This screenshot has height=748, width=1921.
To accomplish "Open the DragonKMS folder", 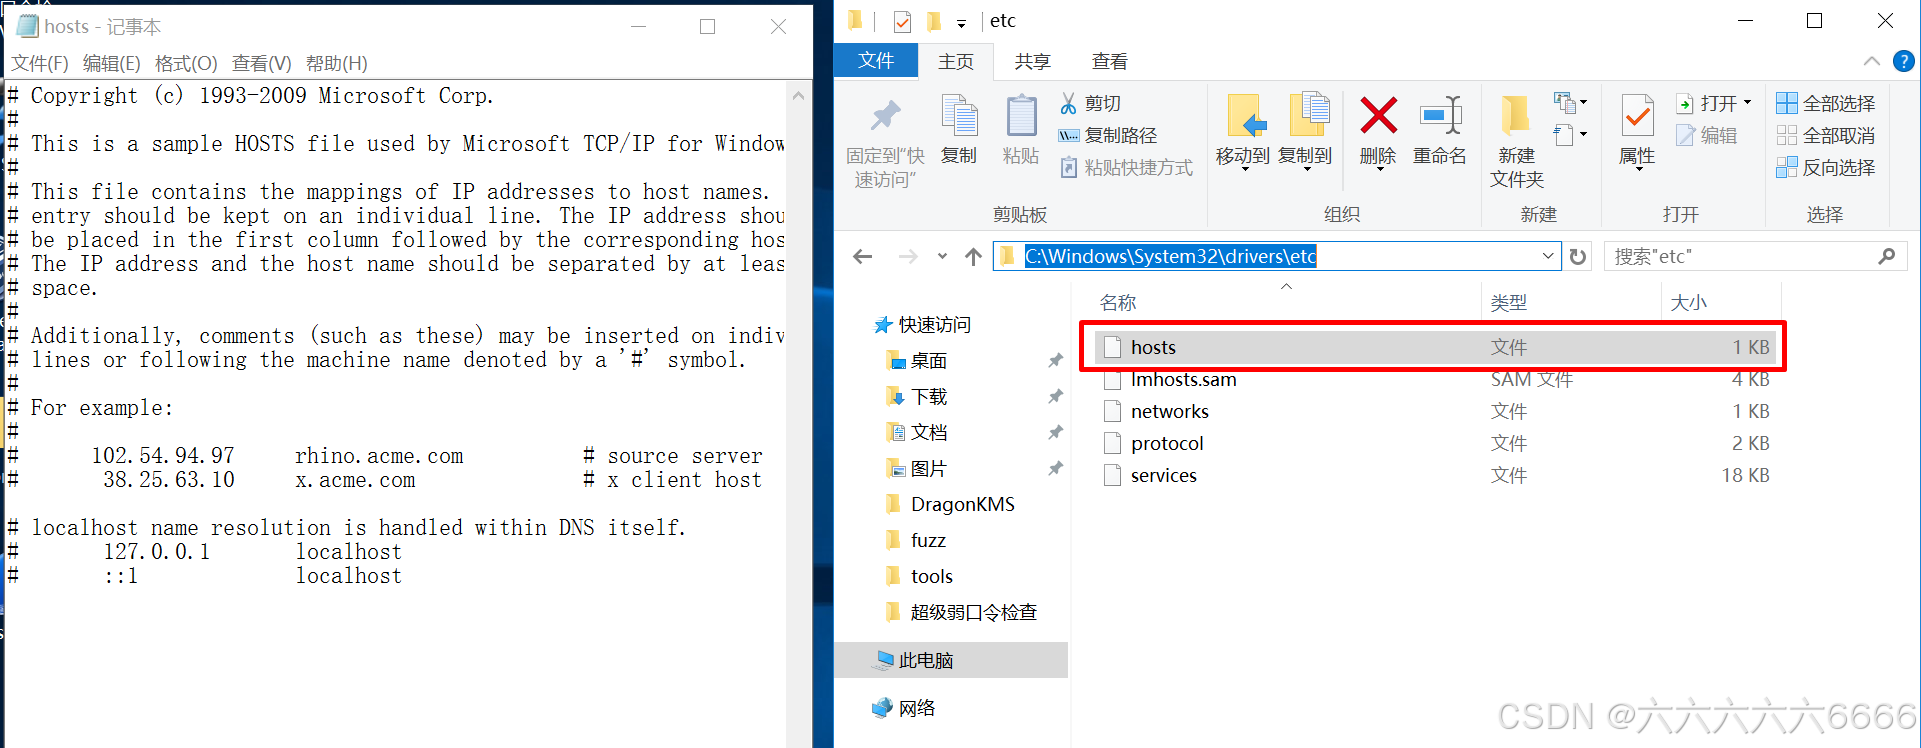I will pos(951,505).
